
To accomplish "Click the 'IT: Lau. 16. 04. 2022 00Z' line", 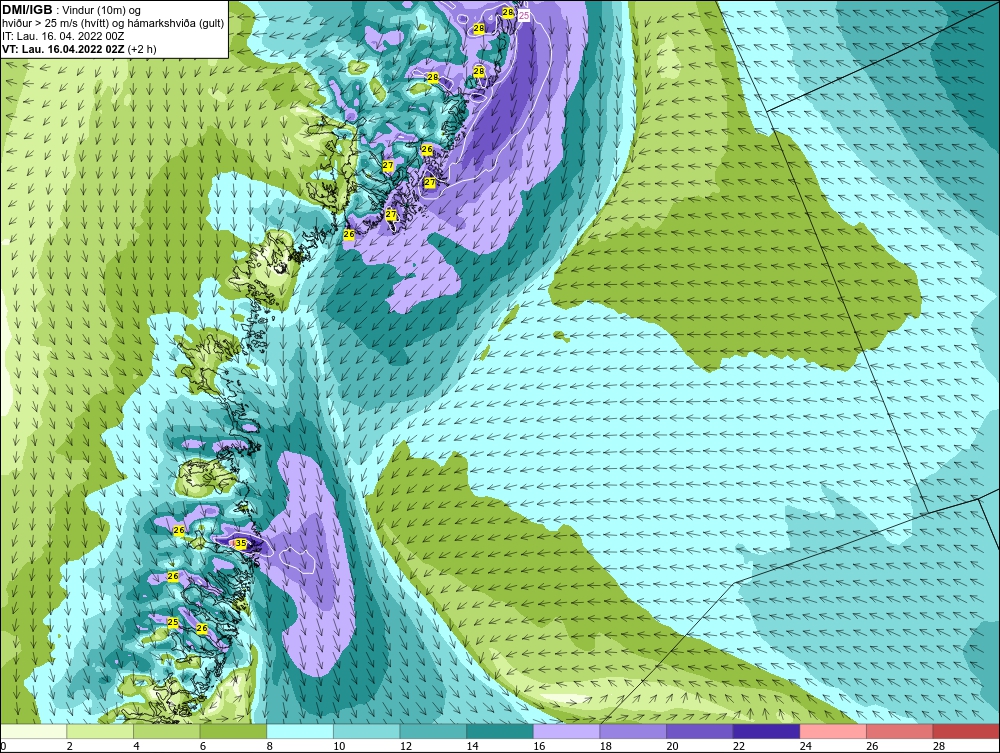I will click(61, 36).
